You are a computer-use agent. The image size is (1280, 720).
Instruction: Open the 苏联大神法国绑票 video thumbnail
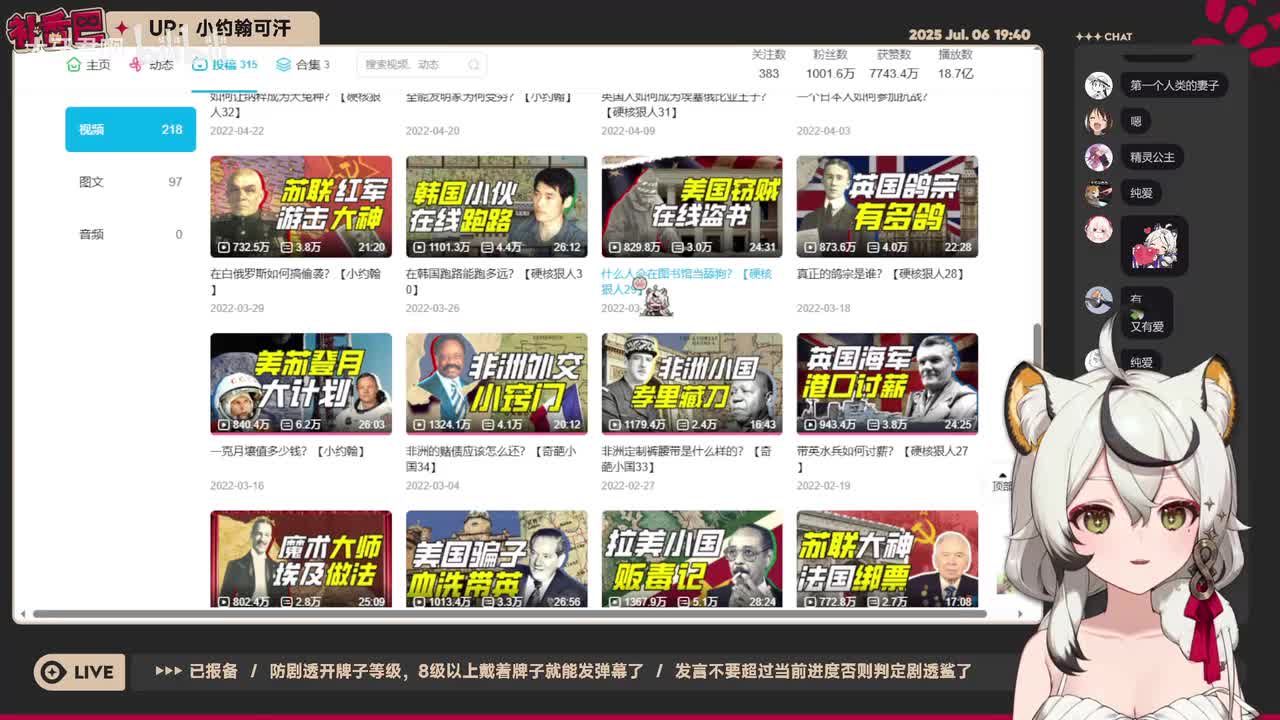pos(887,559)
